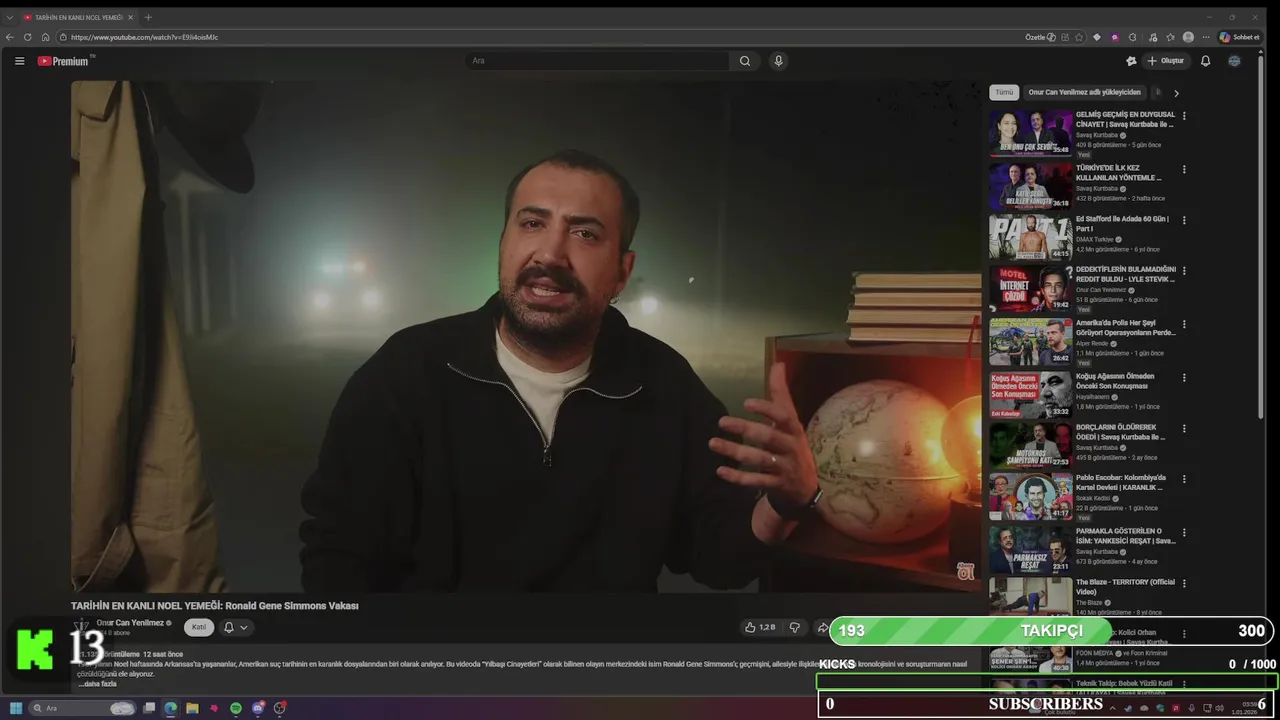Click Savaş Kurtbaba channel under GELMİŞ GEÇMİŞ
This screenshot has height=720, width=1280.
click(x=1097, y=135)
